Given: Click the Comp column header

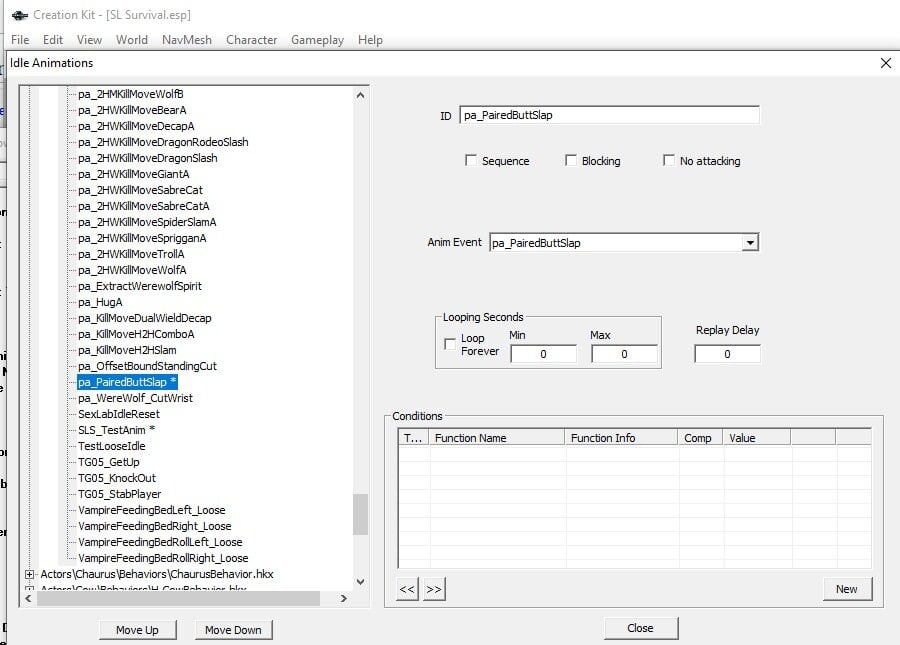Looking at the screenshot, I should pyautogui.click(x=700, y=438).
